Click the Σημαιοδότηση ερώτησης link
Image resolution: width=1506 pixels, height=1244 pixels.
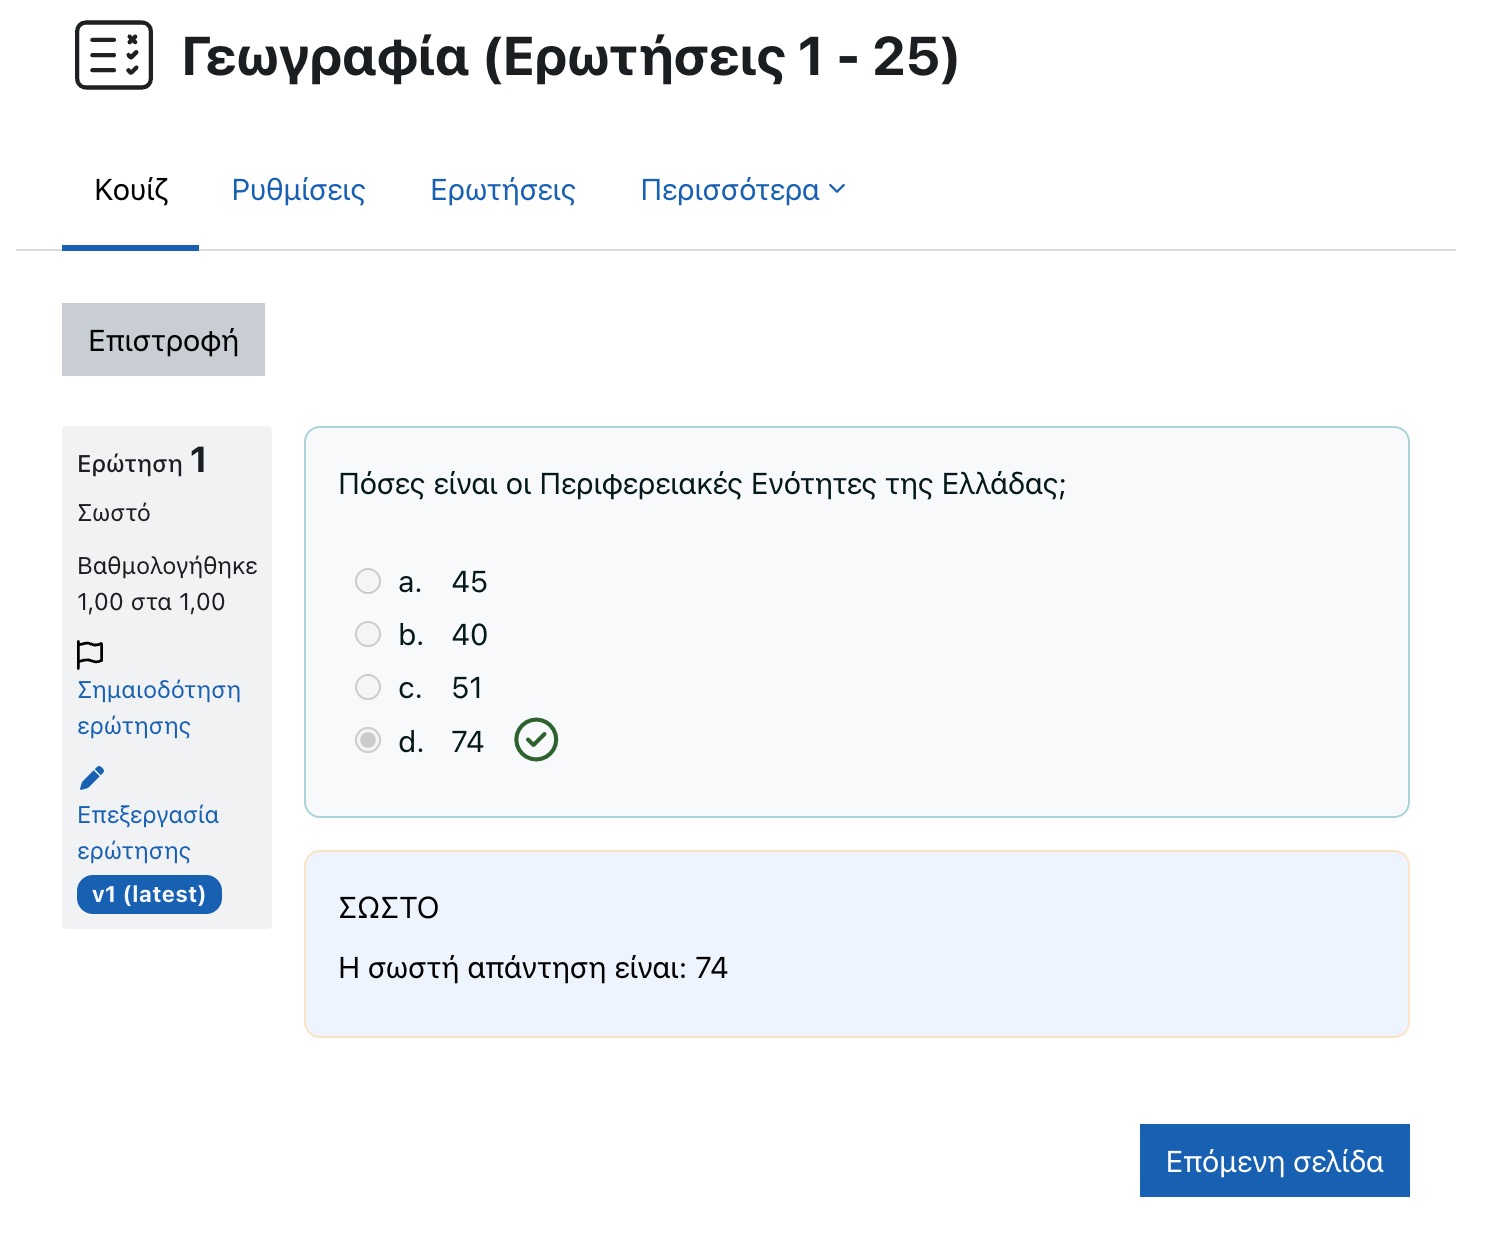tap(158, 708)
